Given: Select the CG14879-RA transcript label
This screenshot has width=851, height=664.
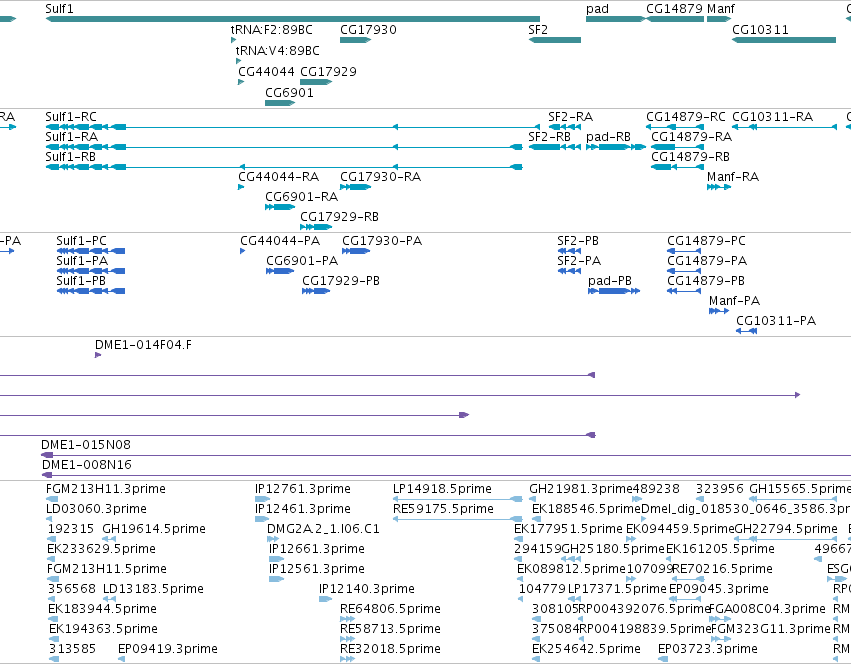Looking at the screenshot, I should point(692,137).
